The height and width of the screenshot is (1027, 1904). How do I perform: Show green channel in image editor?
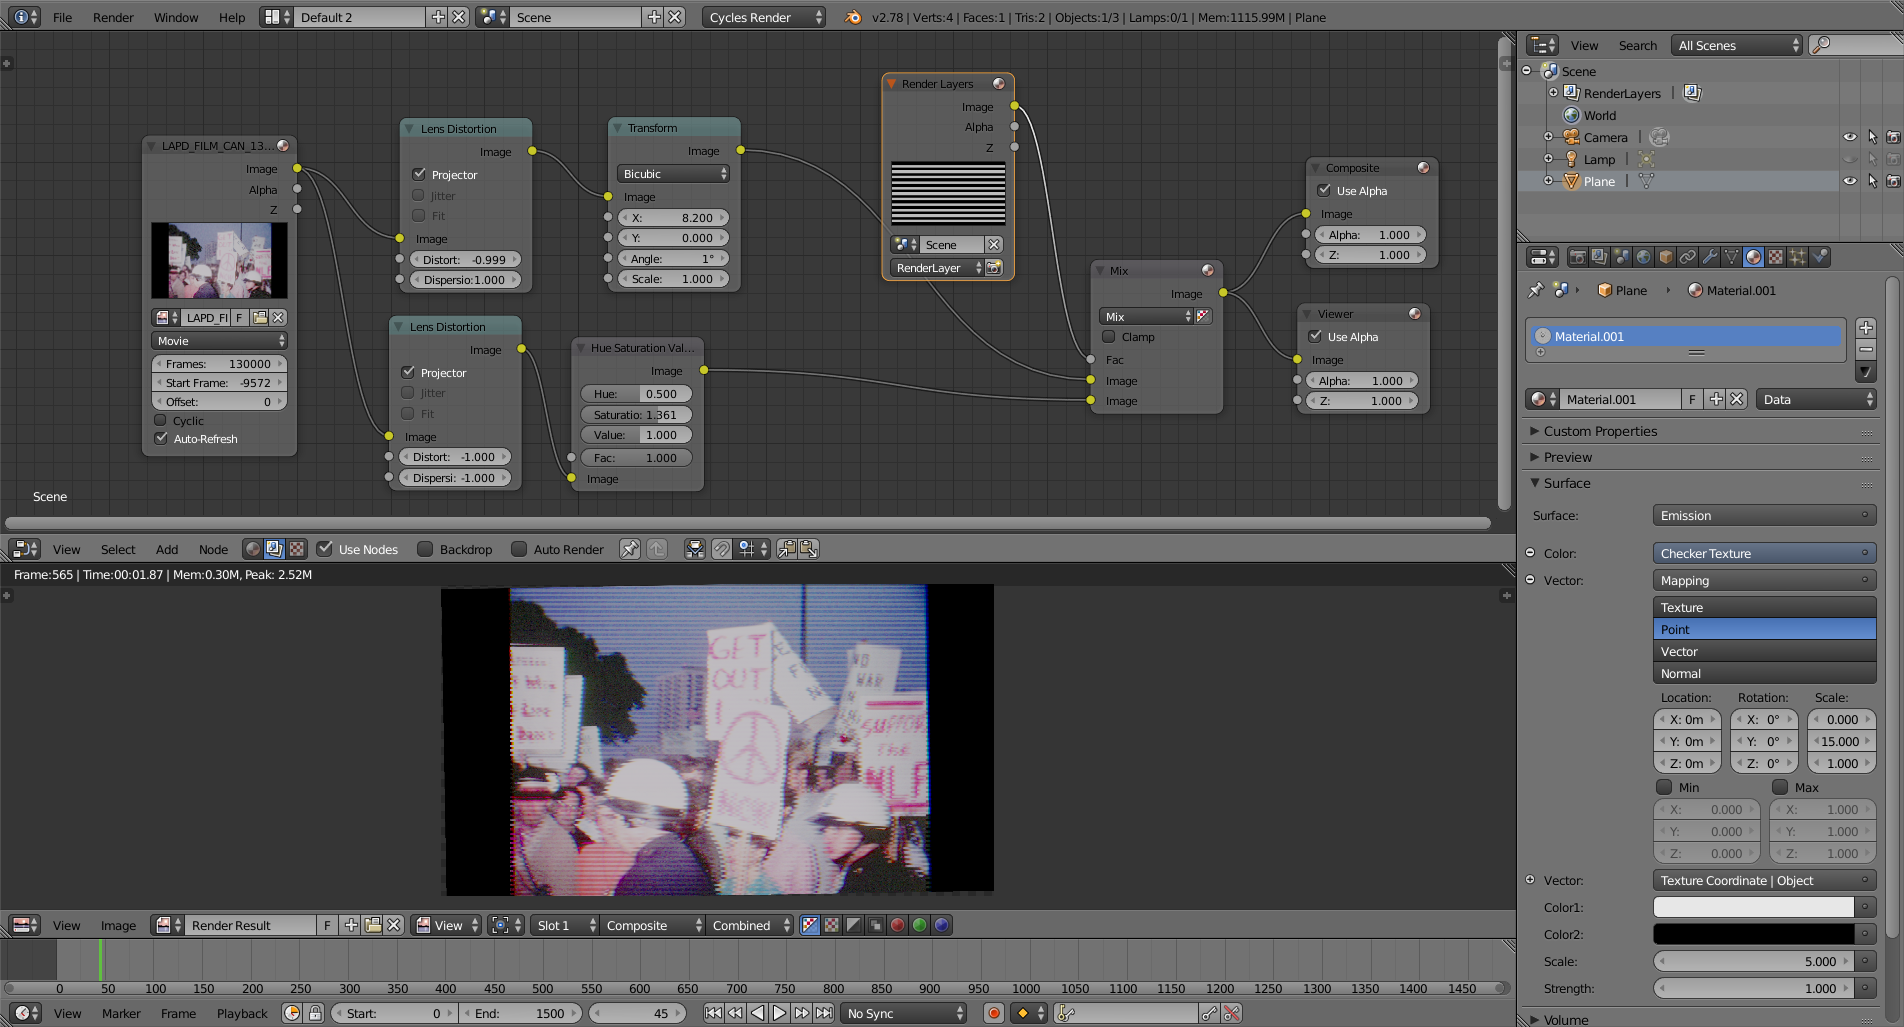tap(919, 925)
